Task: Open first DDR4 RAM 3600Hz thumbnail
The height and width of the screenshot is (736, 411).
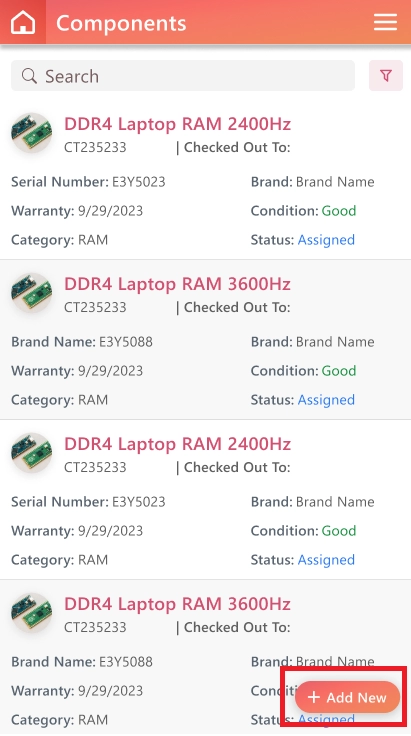Action: point(31,293)
